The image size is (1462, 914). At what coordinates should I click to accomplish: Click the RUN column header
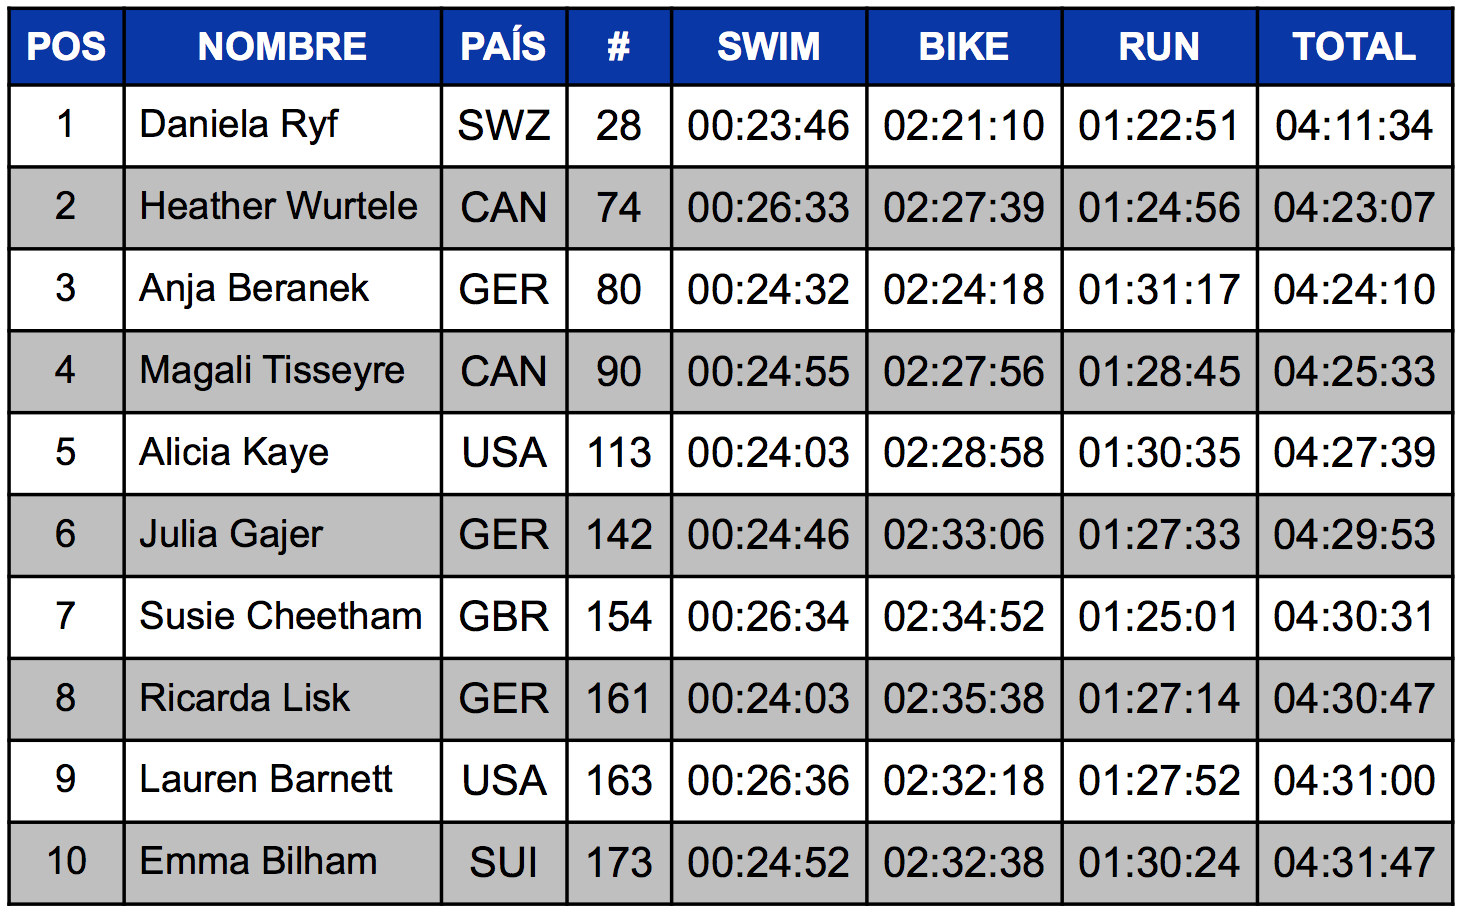[1159, 46]
